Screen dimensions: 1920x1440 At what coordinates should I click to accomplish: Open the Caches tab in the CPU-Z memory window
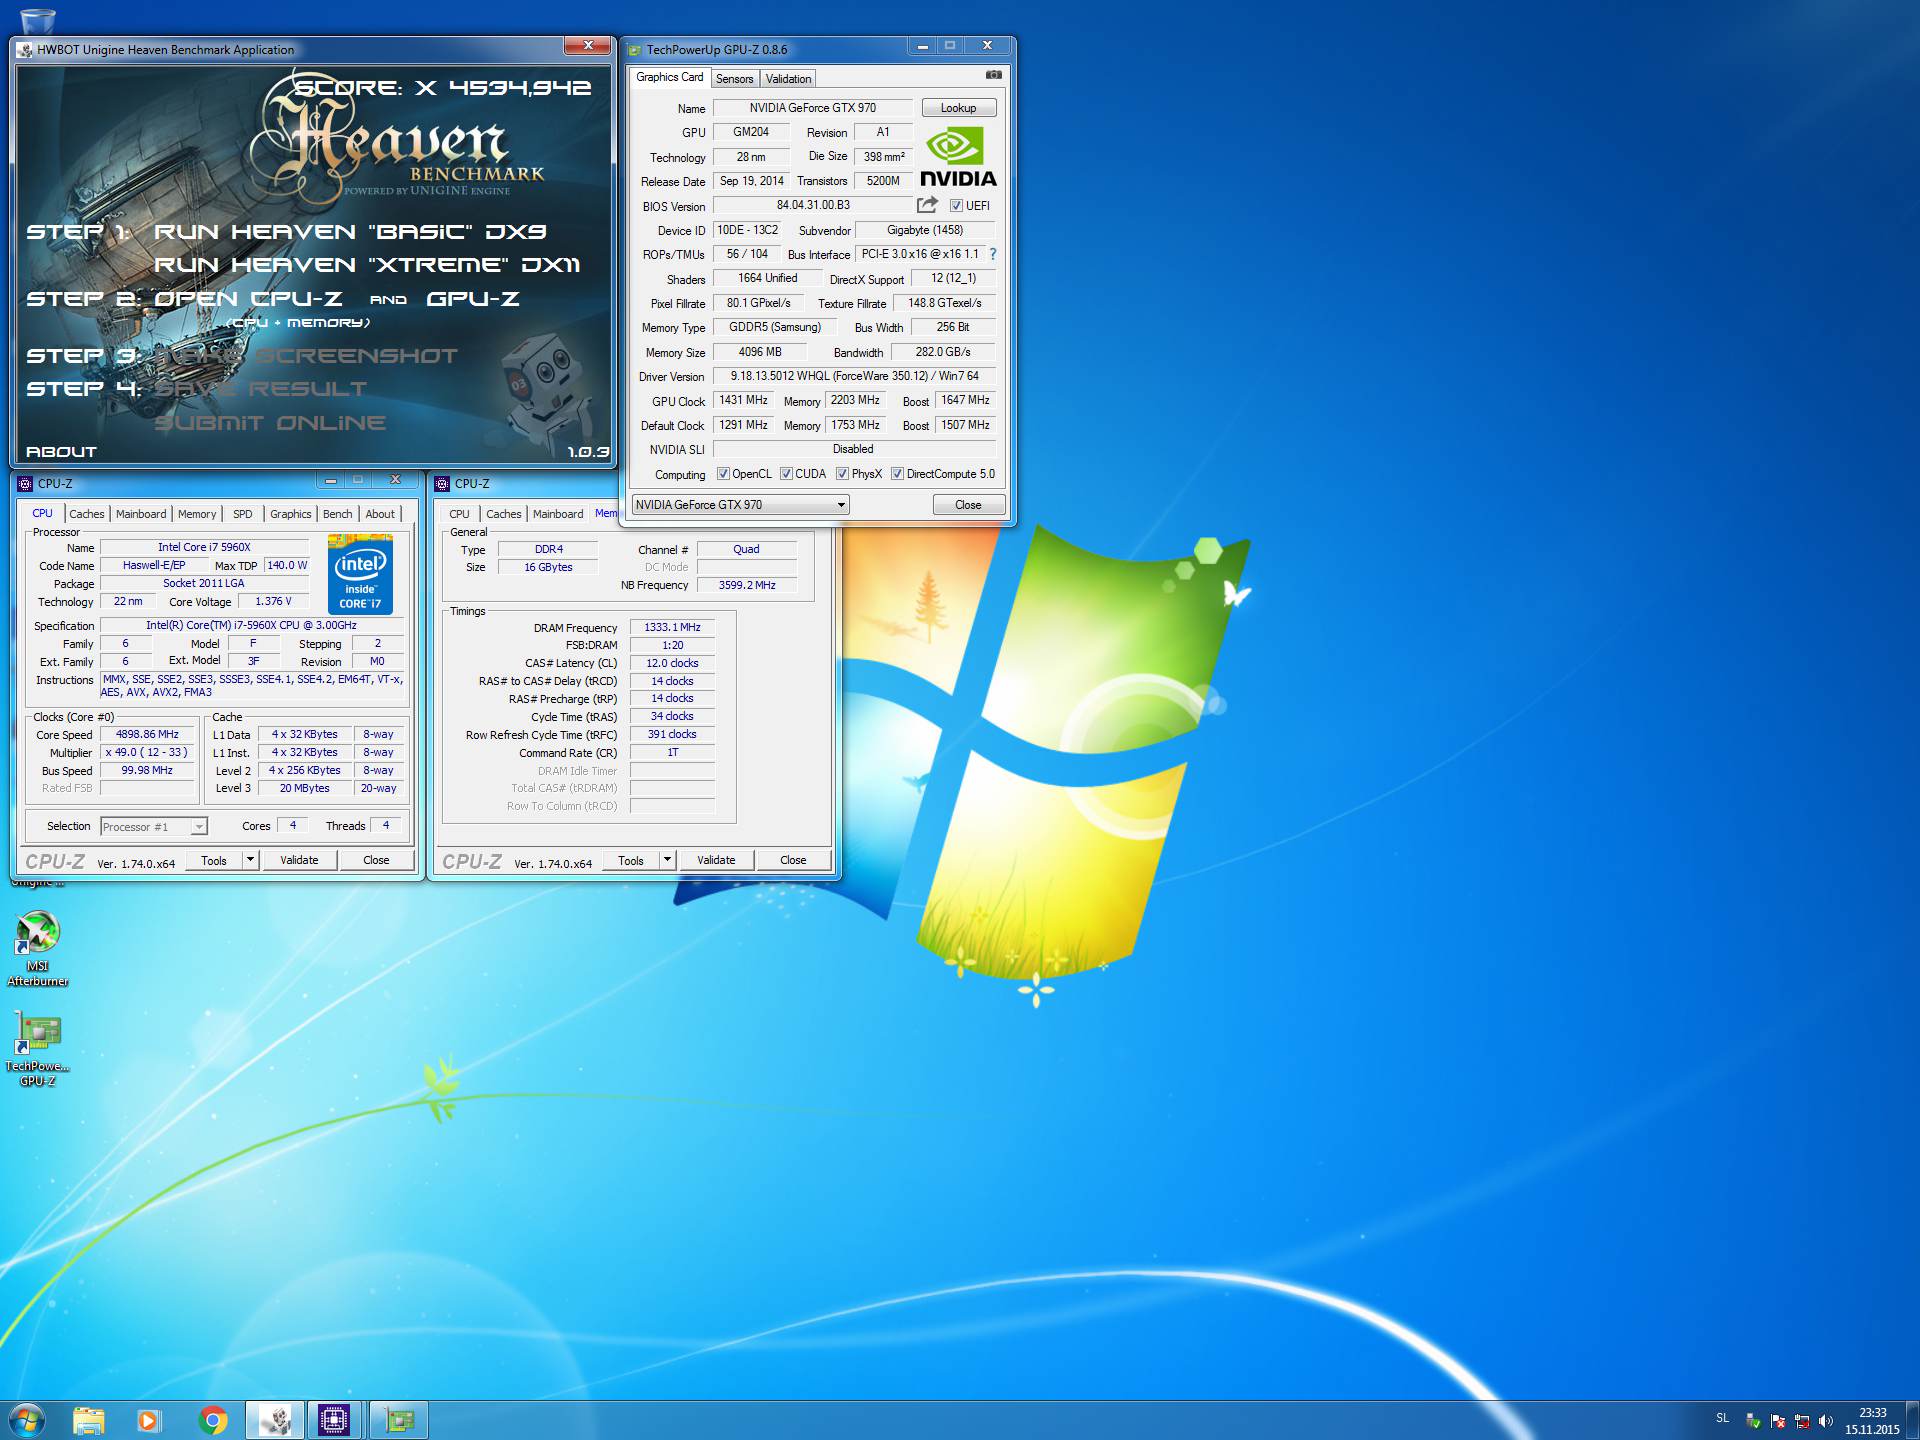click(503, 514)
